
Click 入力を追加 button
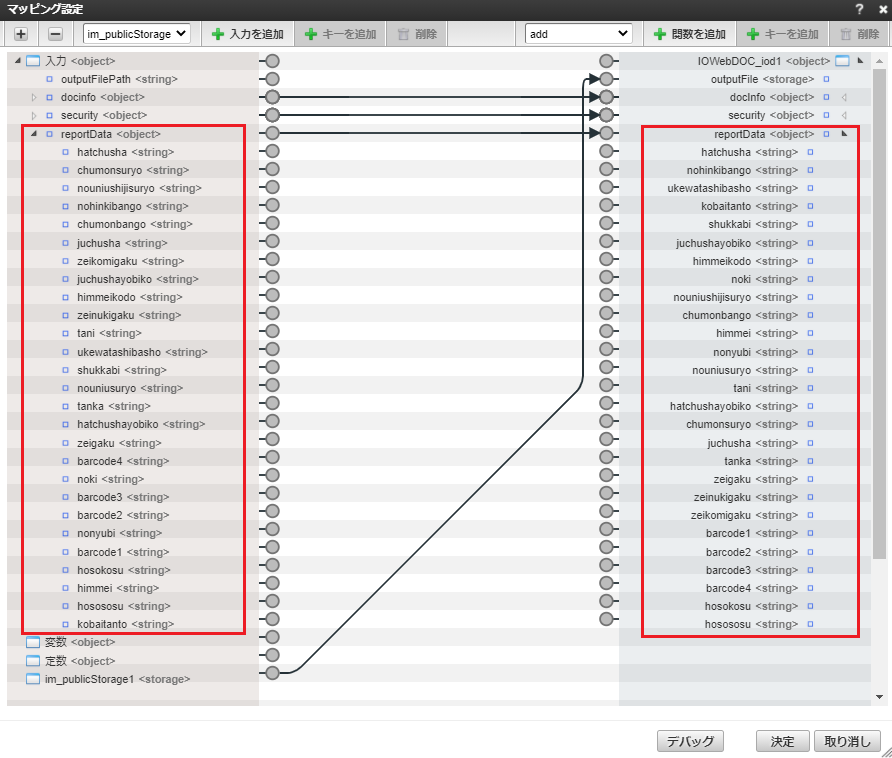[x=247, y=34]
